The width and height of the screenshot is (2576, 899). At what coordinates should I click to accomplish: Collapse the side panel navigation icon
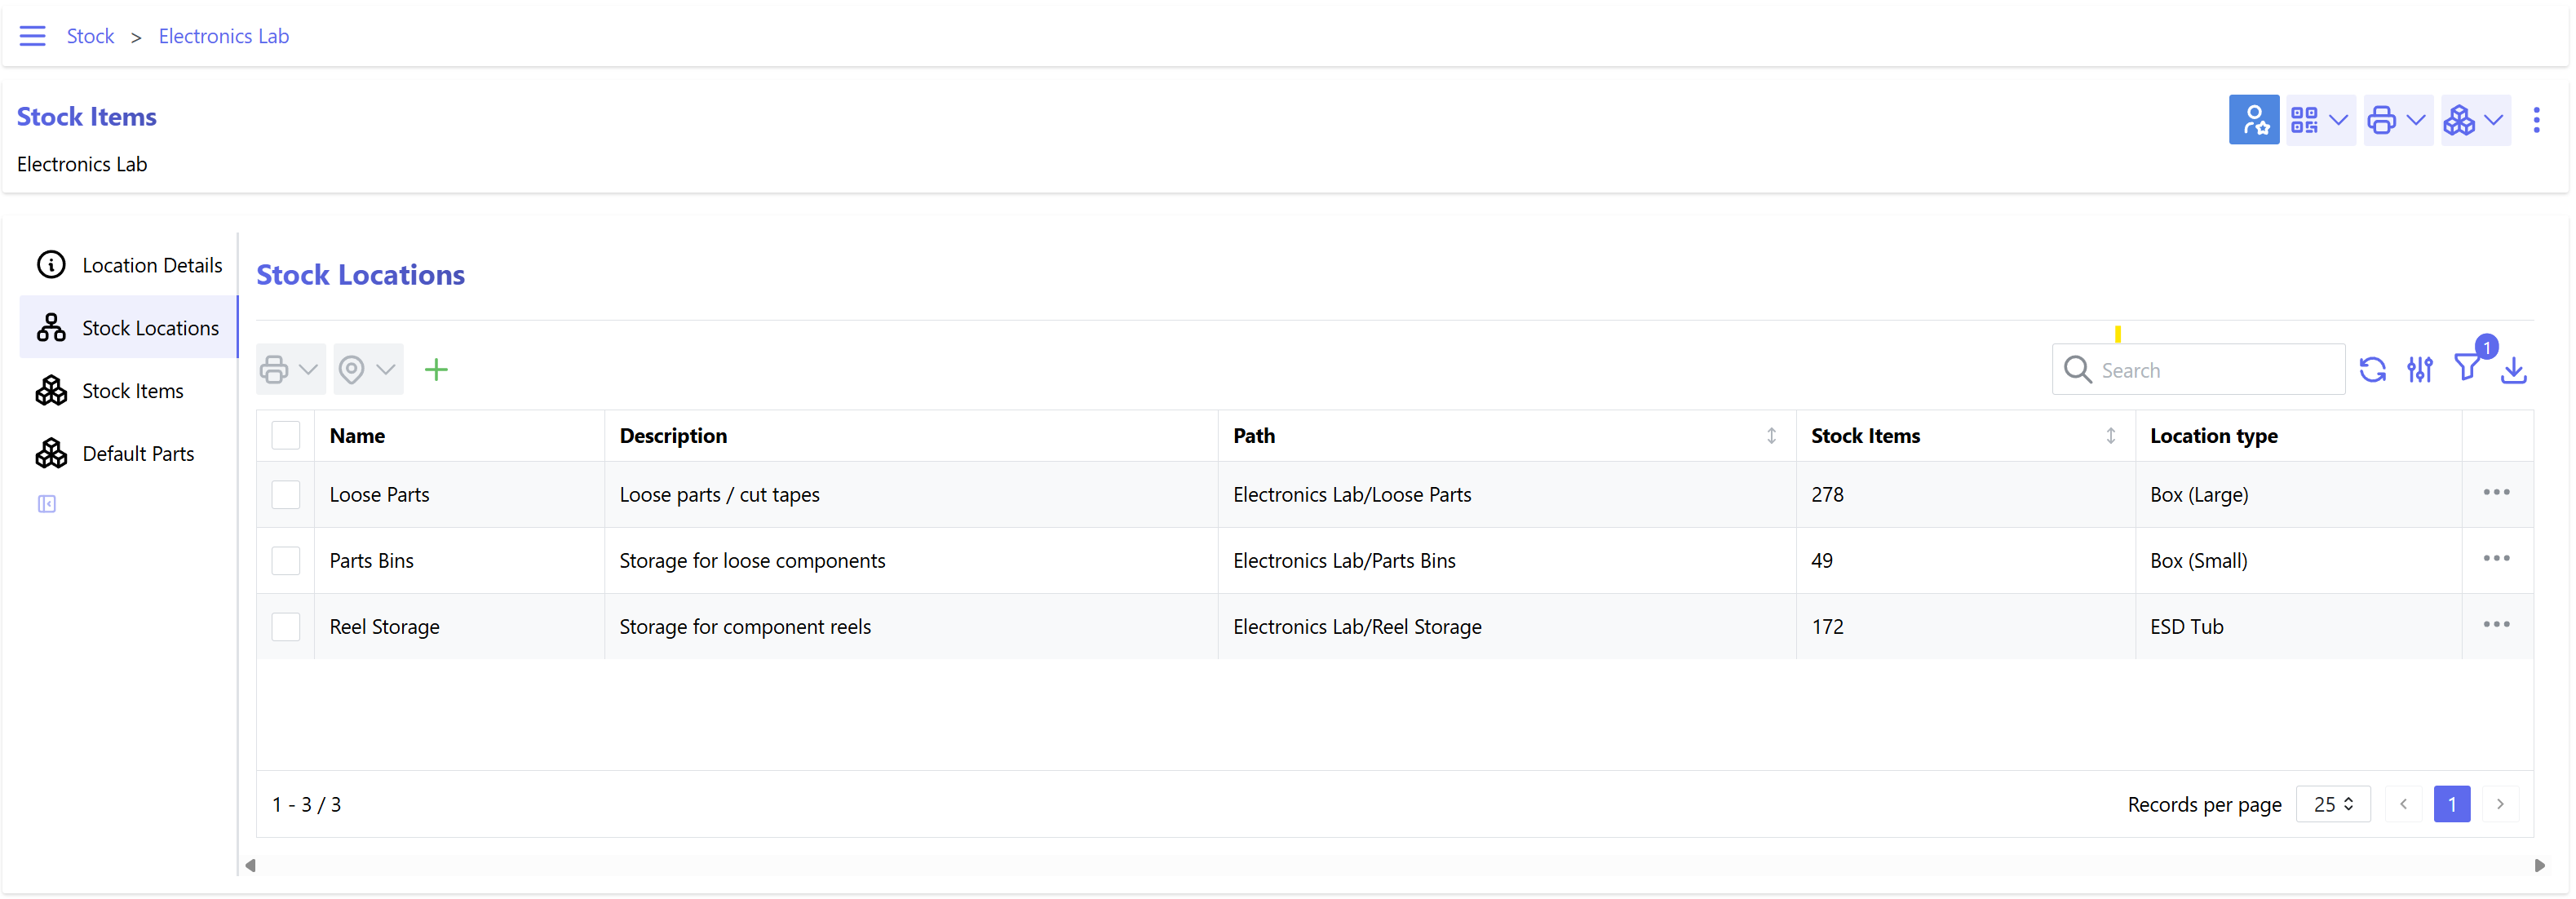pos(47,504)
